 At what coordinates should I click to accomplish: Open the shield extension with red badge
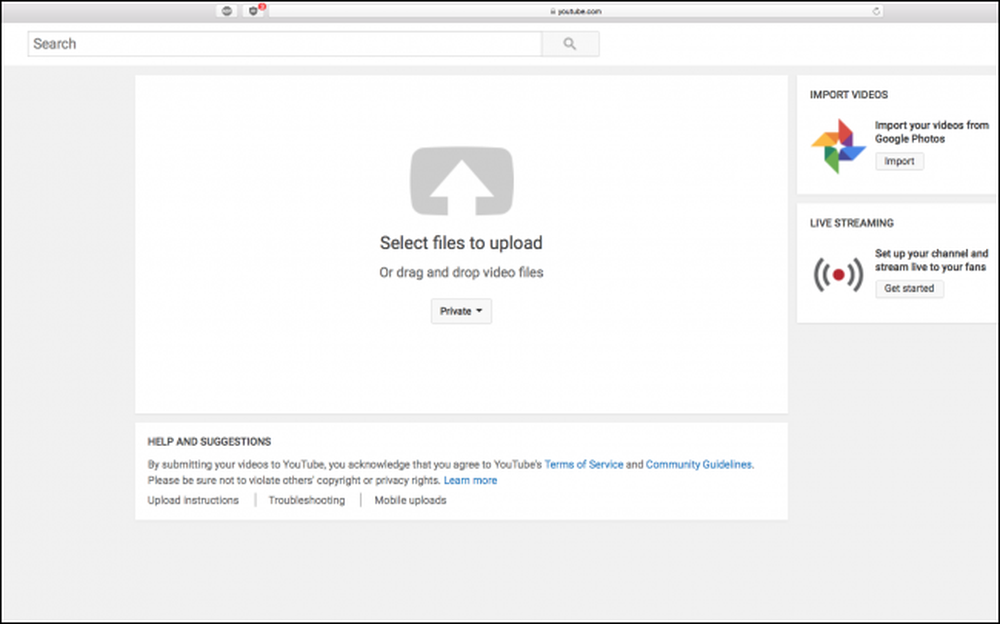[254, 11]
